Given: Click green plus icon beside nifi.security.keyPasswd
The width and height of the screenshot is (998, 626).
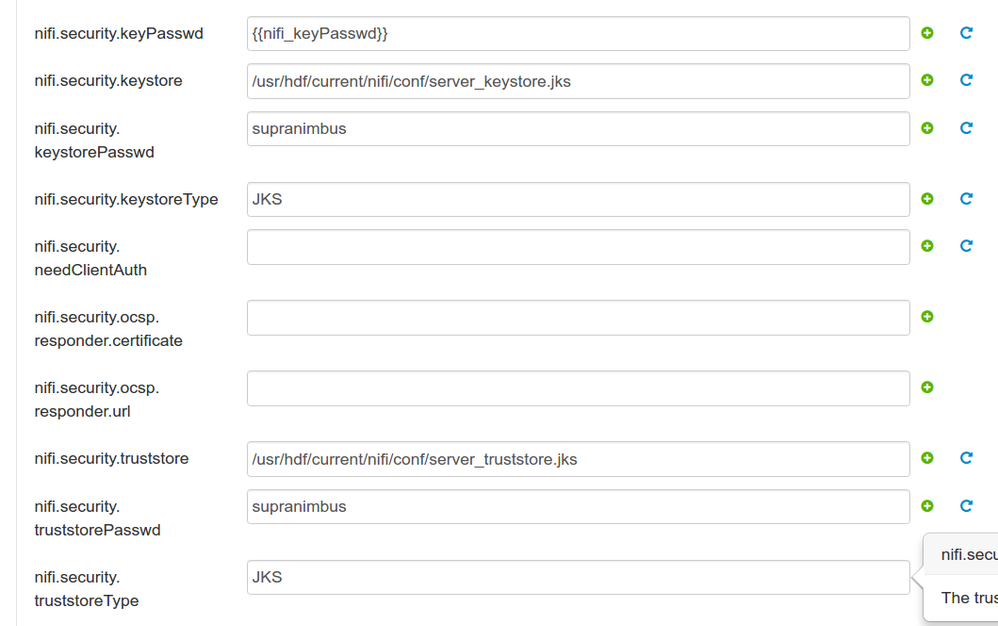Looking at the screenshot, I should point(927,33).
